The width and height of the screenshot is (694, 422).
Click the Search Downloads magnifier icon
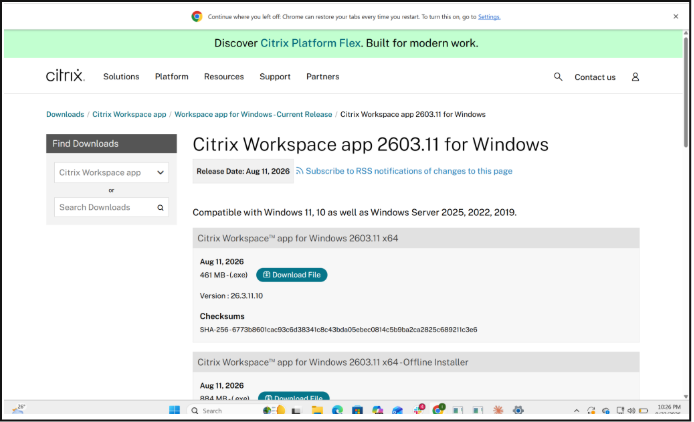(160, 207)
